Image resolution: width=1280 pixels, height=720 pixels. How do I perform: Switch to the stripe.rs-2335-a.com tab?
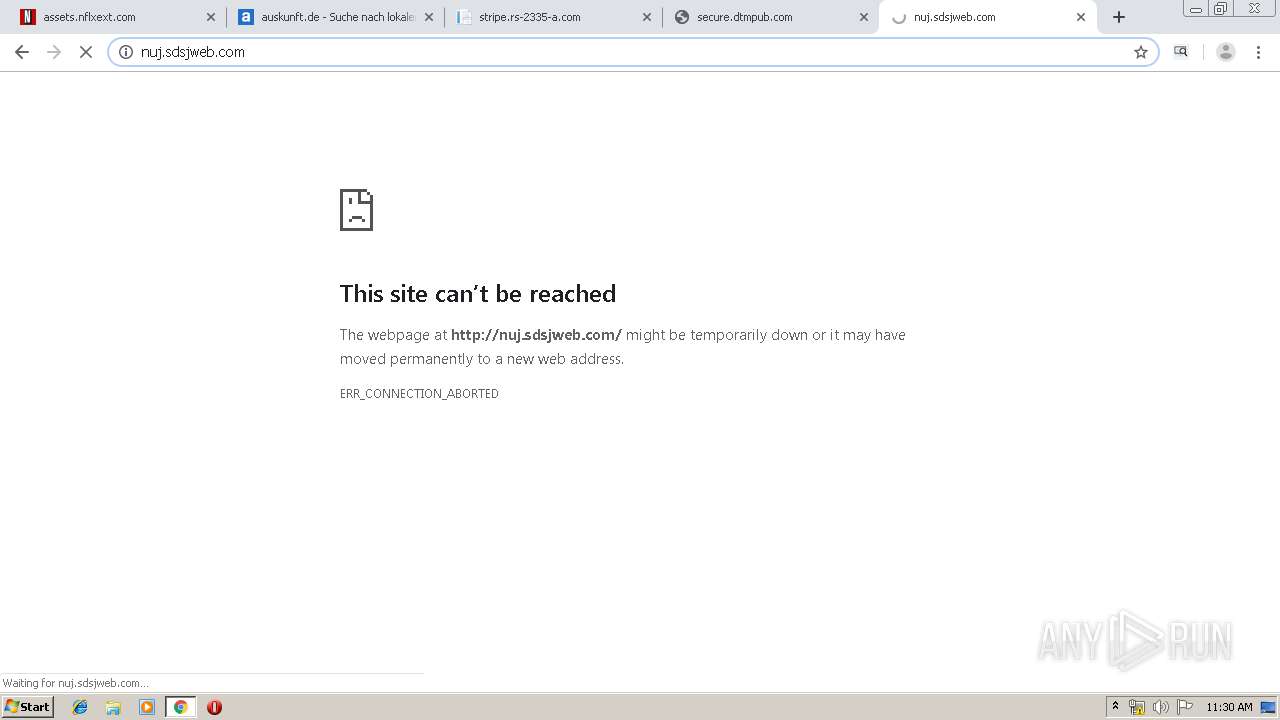coord(553,17)
